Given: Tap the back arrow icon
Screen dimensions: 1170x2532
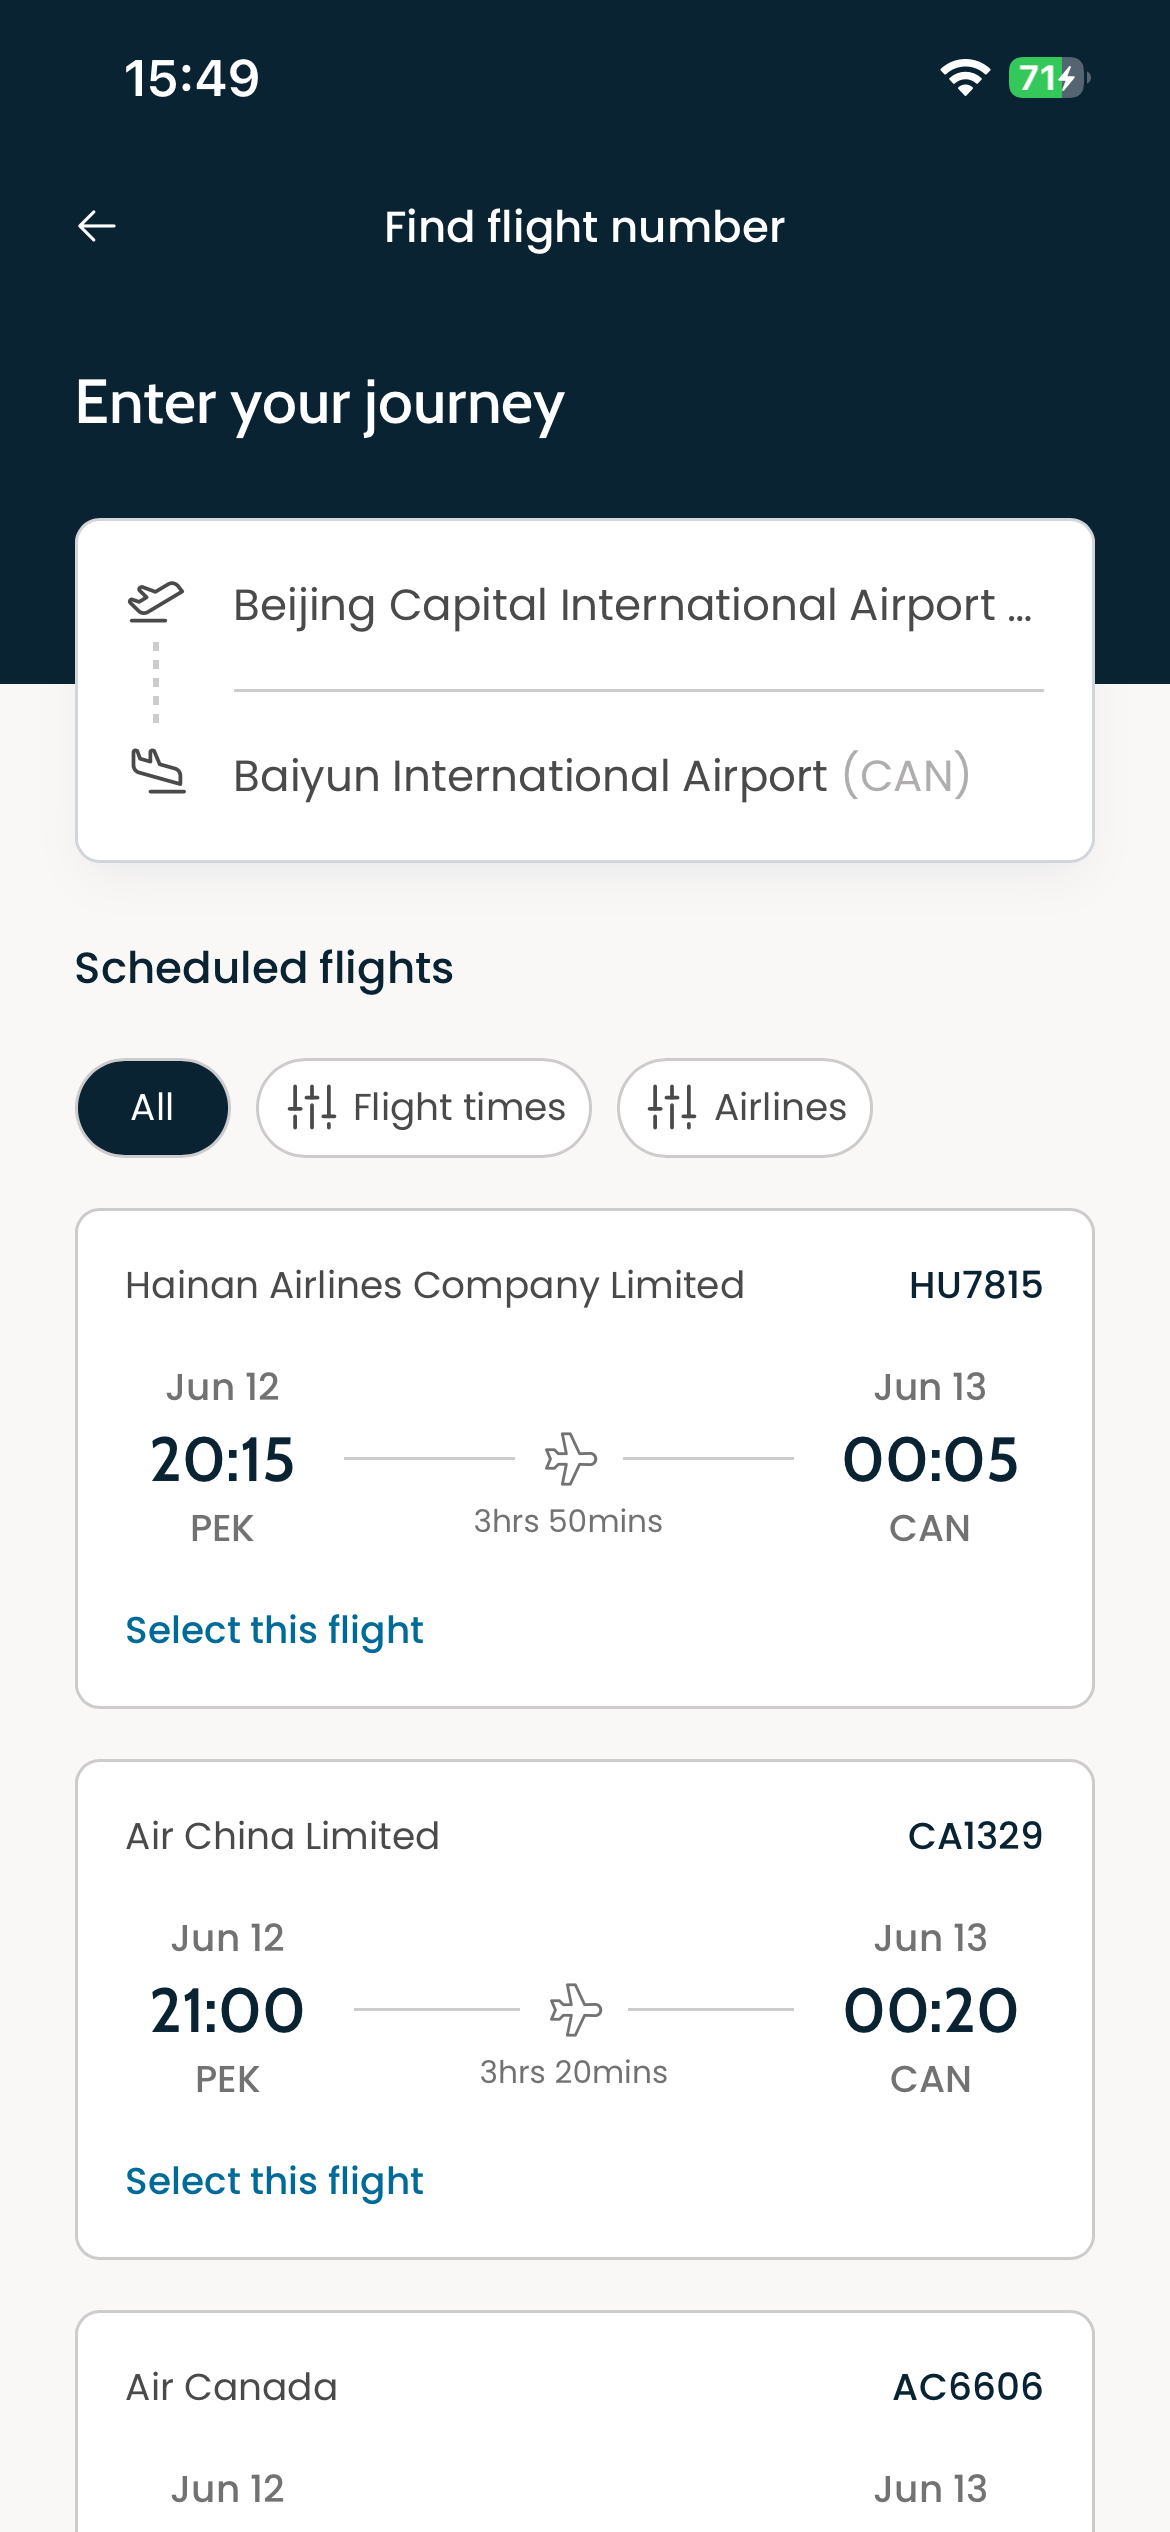Looking at the screenshot, I should pos(97,226).
